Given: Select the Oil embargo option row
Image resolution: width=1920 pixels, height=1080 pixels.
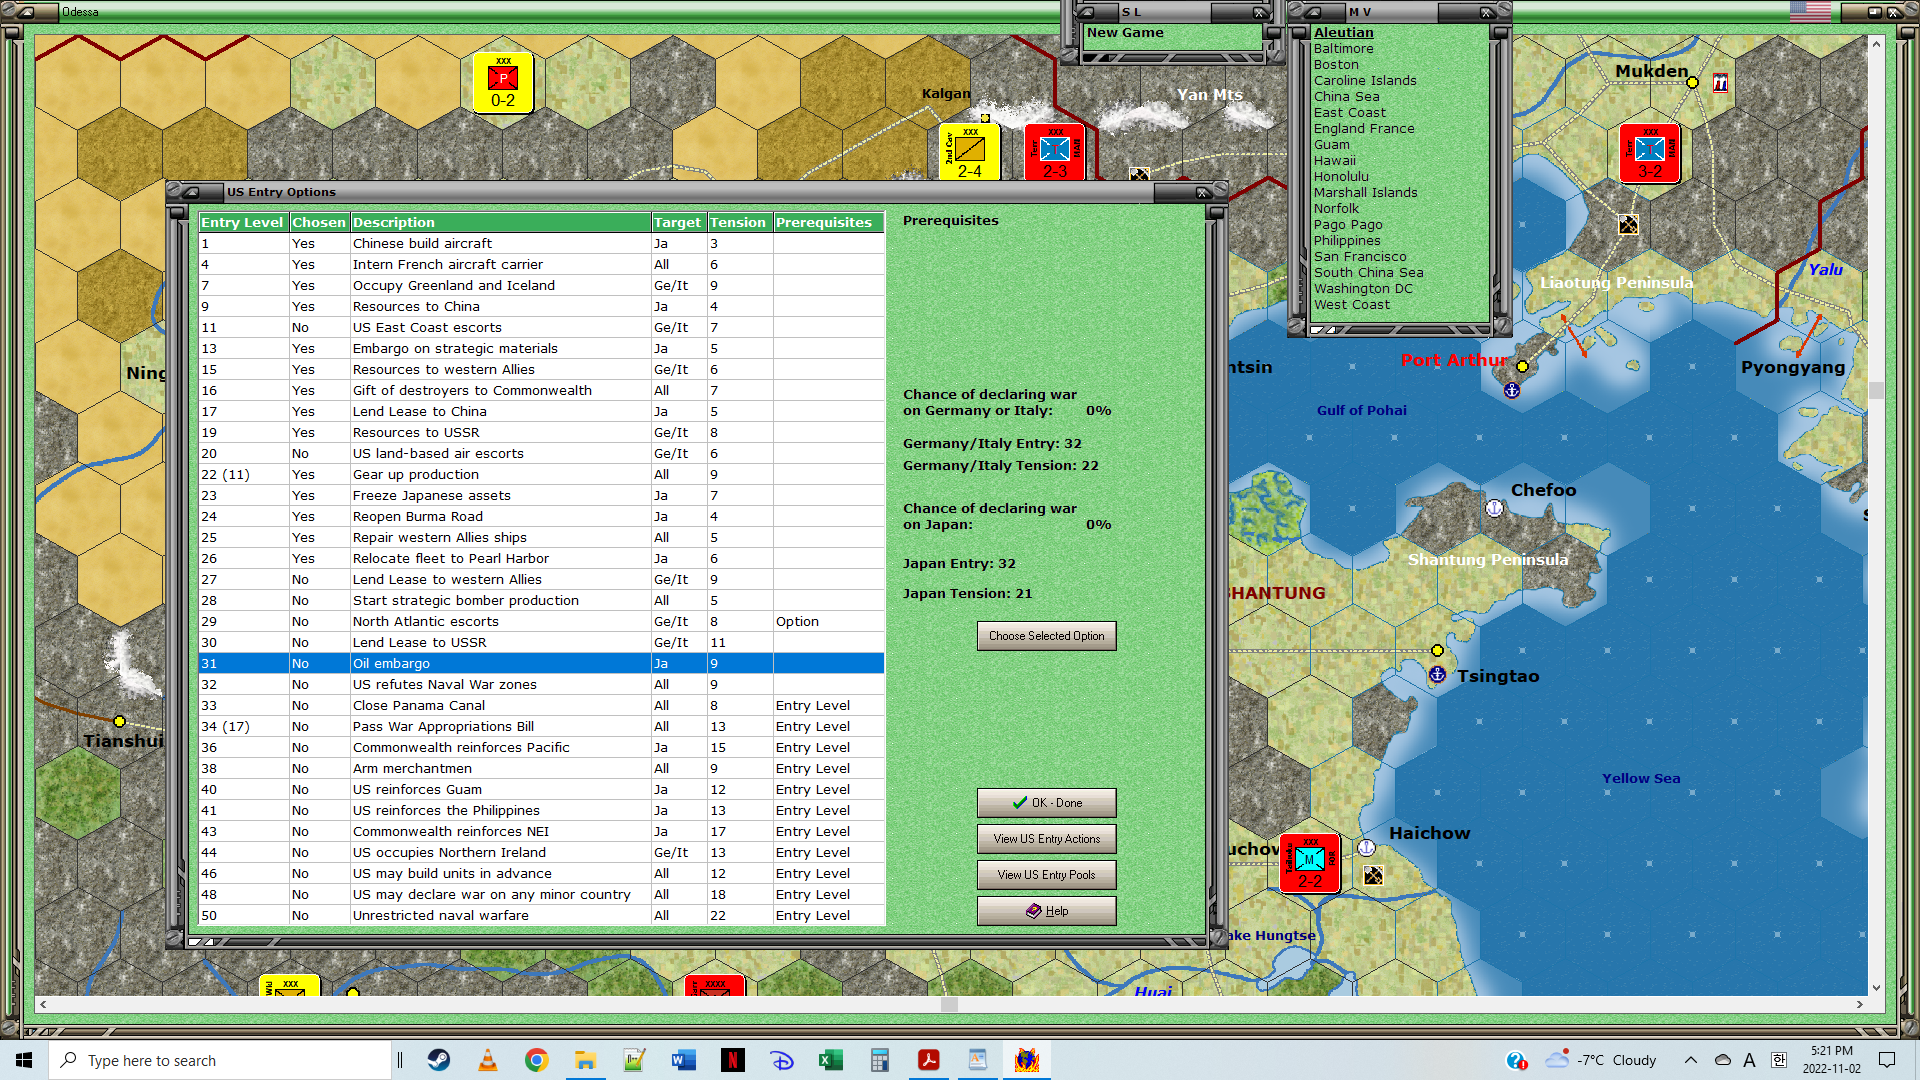Looking at the screenshot, I should click(541, 663).
